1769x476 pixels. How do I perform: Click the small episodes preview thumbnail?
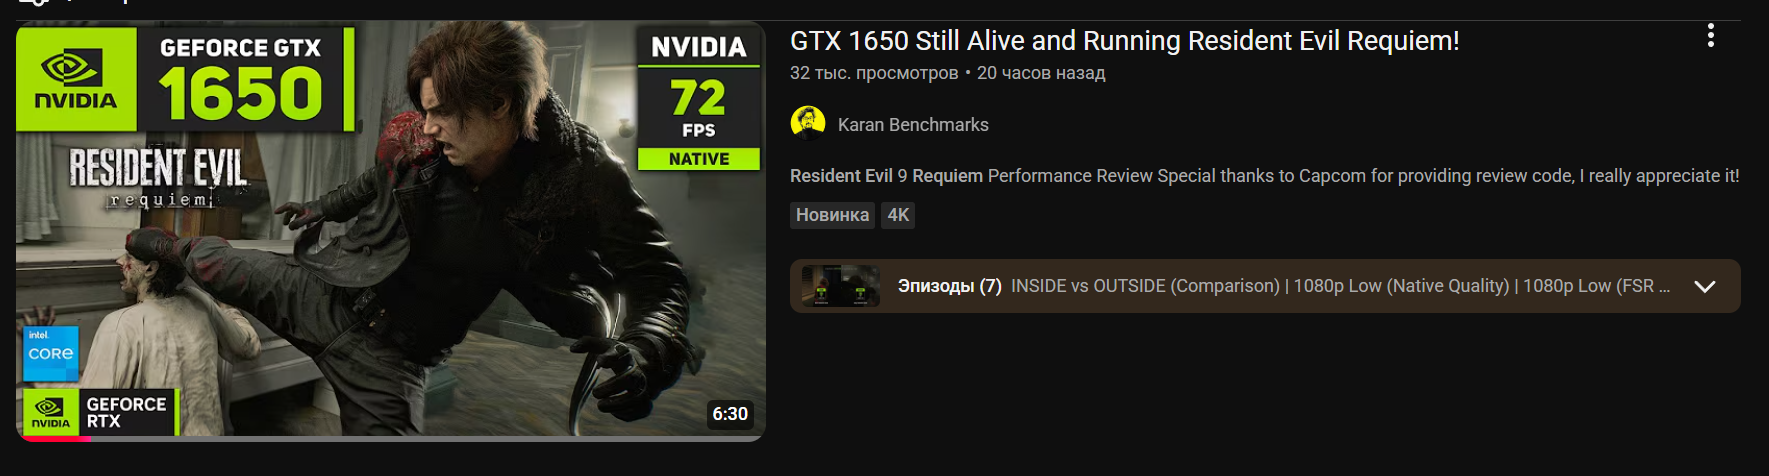pyautogui.click(x=840, y=286)
